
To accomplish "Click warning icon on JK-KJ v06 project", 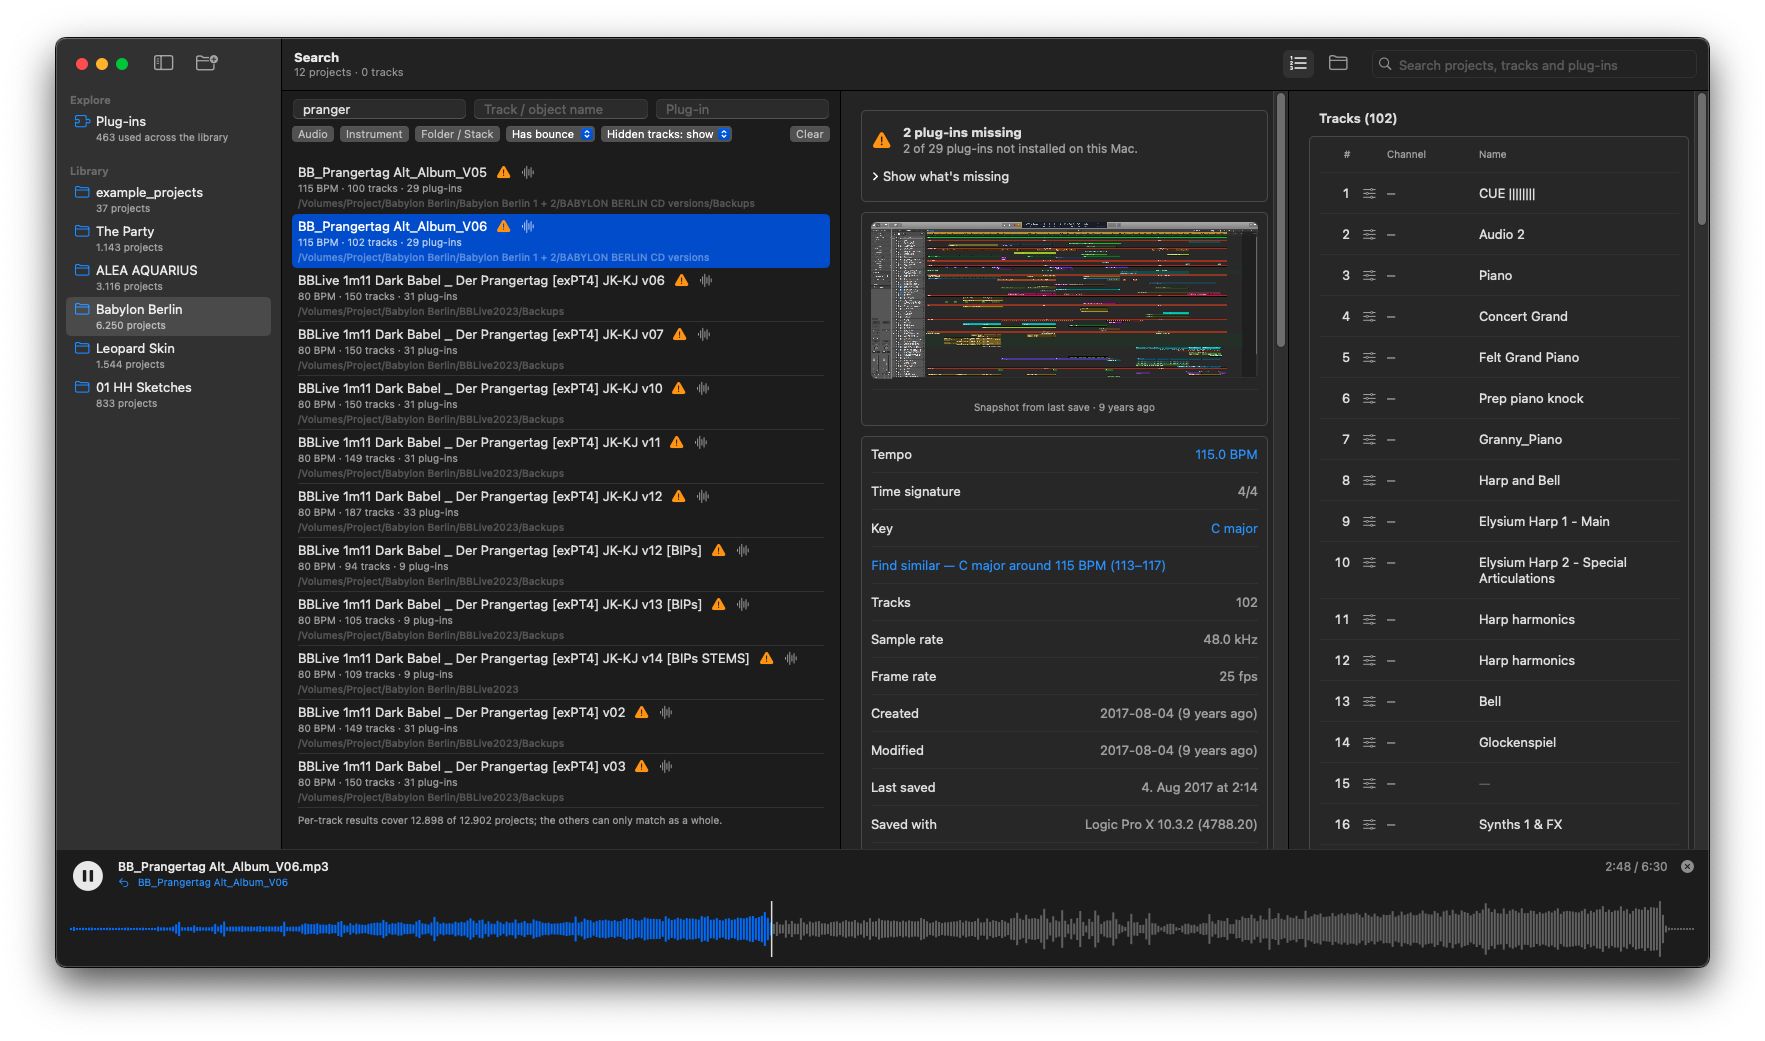I will click(x=682, y=280).
